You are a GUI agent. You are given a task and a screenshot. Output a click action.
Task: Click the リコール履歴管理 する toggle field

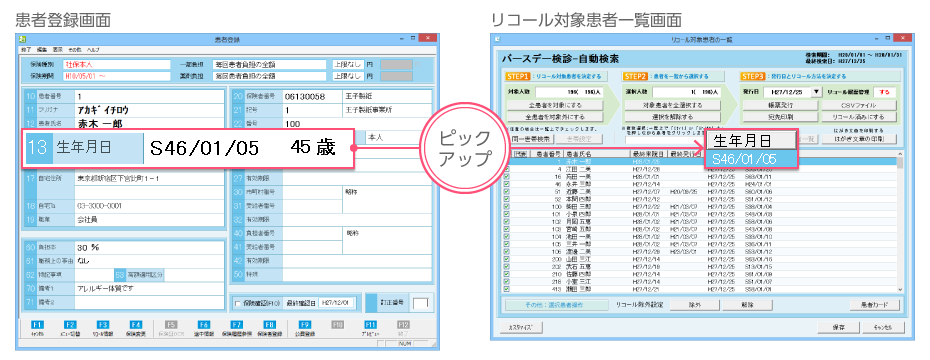tap(884, 92)
